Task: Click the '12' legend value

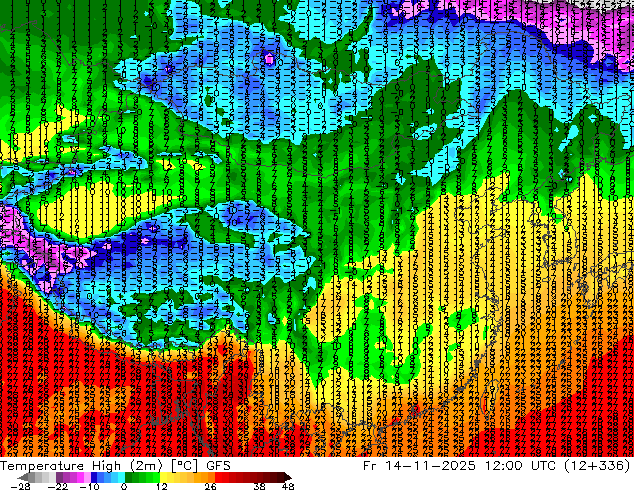Action: pos(162,486)
